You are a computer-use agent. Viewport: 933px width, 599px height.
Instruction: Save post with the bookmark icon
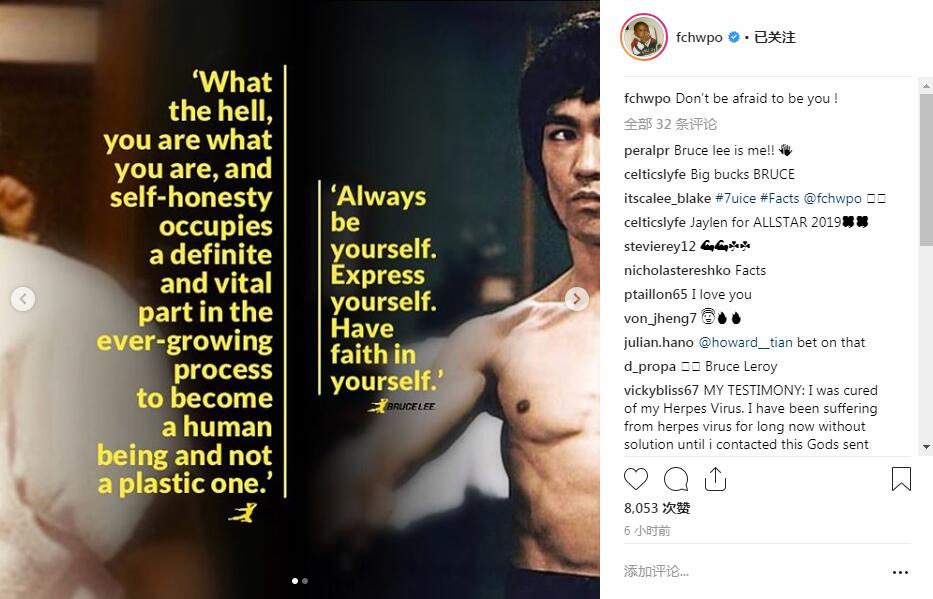(901, 479)
